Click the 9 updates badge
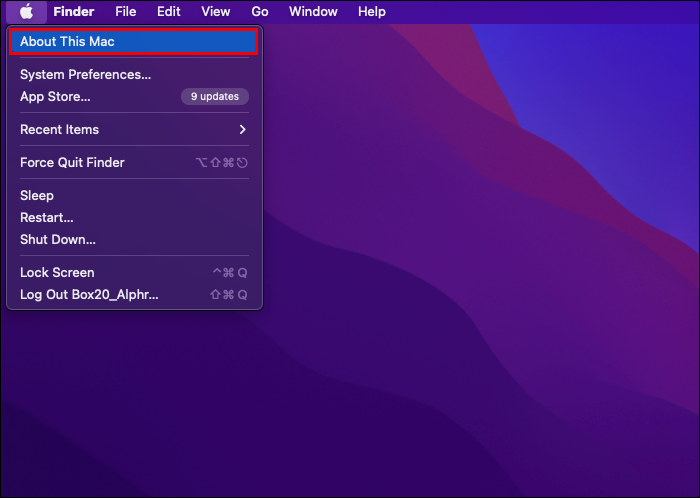Image resolution: width=700 pixels, height=498 pixels. (x=215, y=96)
